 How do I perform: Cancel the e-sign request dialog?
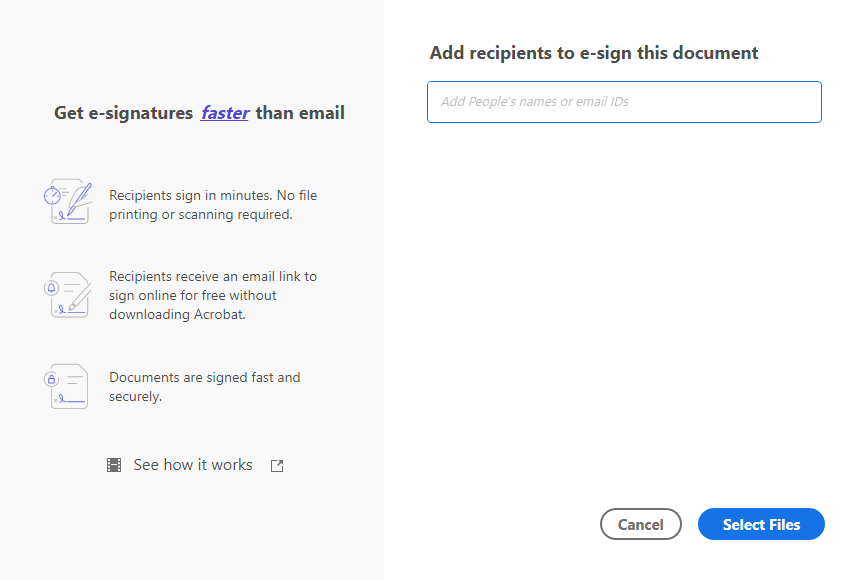click(x=640, y=524)
